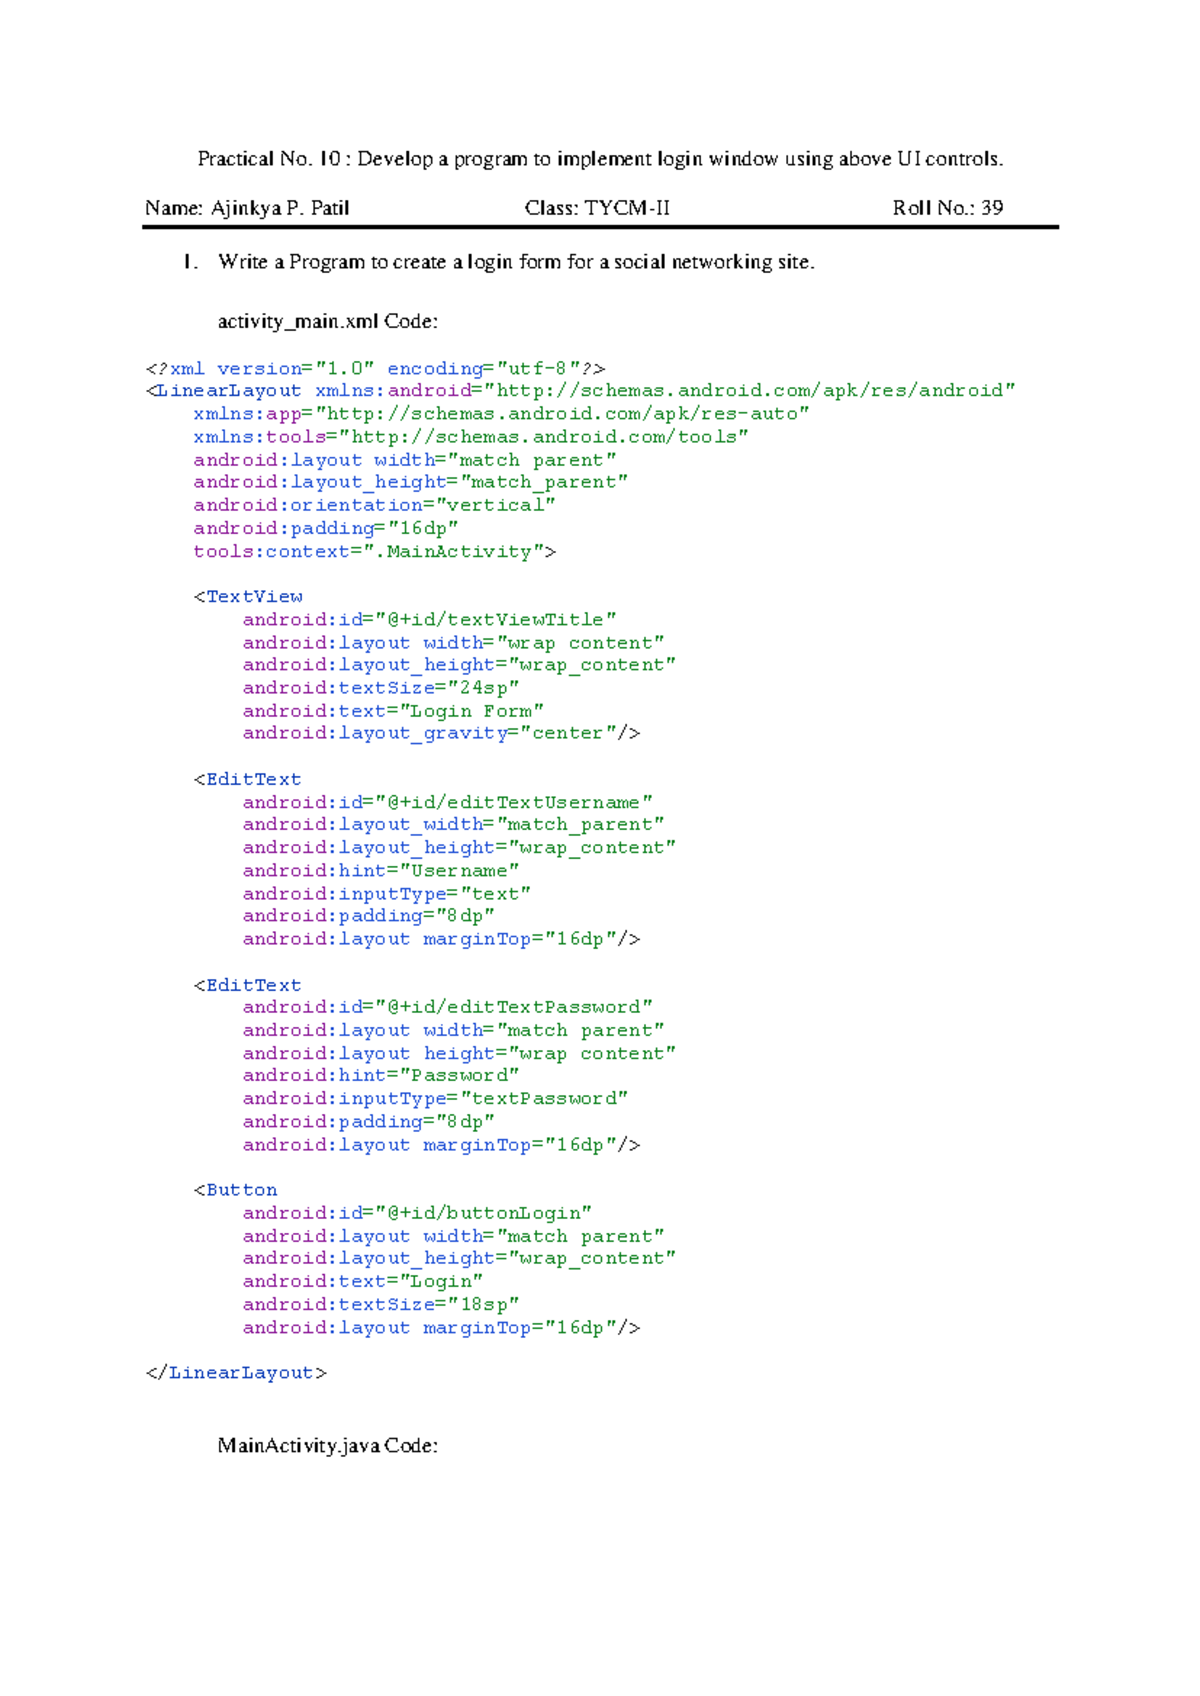This screenshot has height=1696, width=1200.
Task: Click the closing </LinearLayout> tag
Action: click(x=237, y=1374)
